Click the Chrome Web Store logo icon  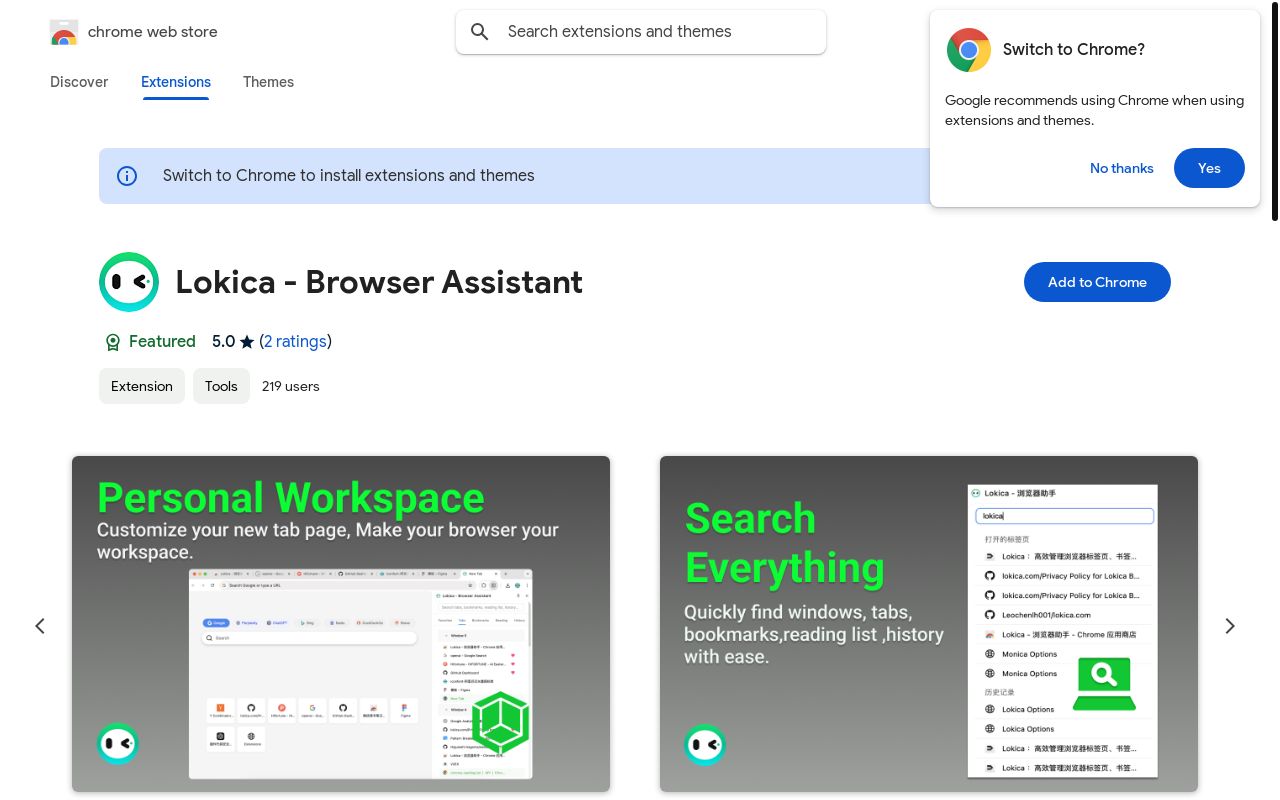[x=64, y=32]
